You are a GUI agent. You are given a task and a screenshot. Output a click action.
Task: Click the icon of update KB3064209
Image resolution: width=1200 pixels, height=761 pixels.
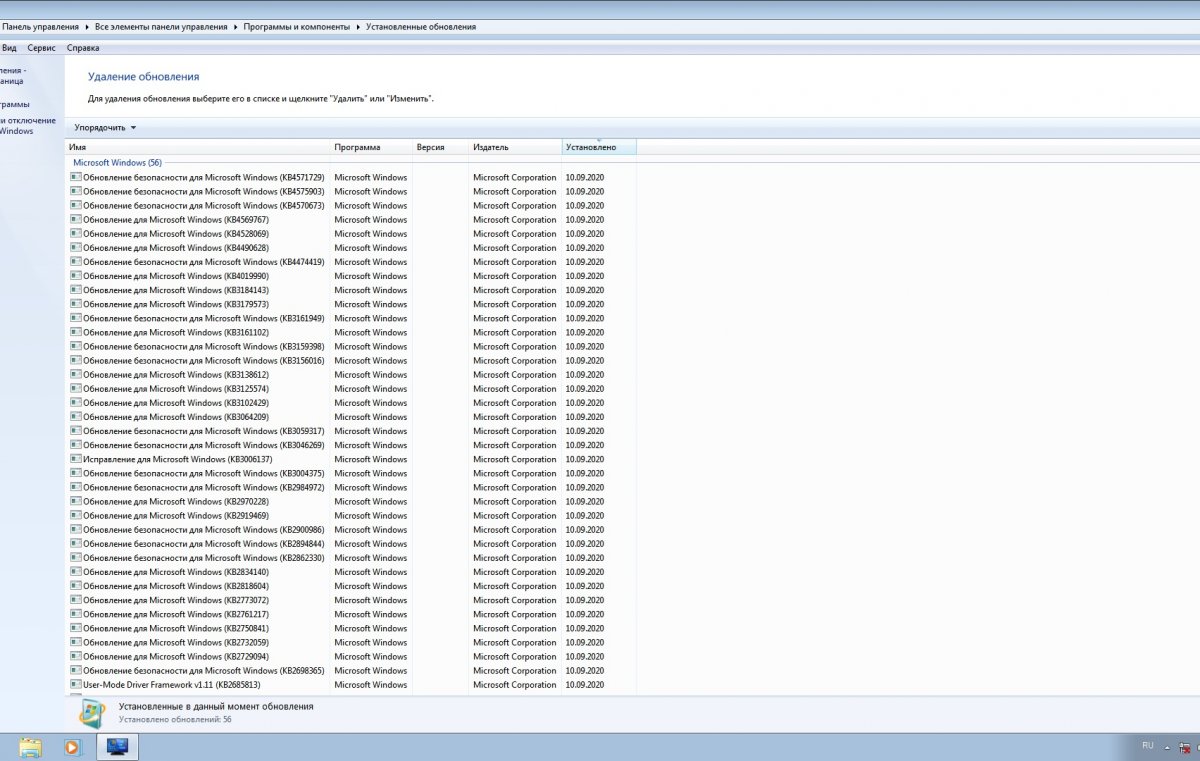pyautogui.click(x=75, y=417)
